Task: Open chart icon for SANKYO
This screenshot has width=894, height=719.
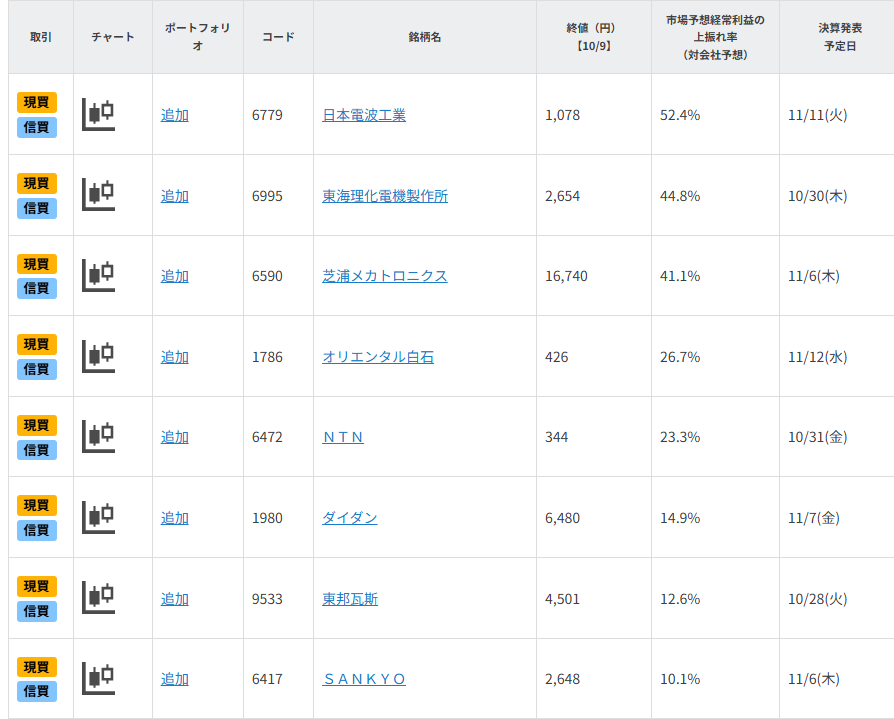Action: click(x=98, y=678)
